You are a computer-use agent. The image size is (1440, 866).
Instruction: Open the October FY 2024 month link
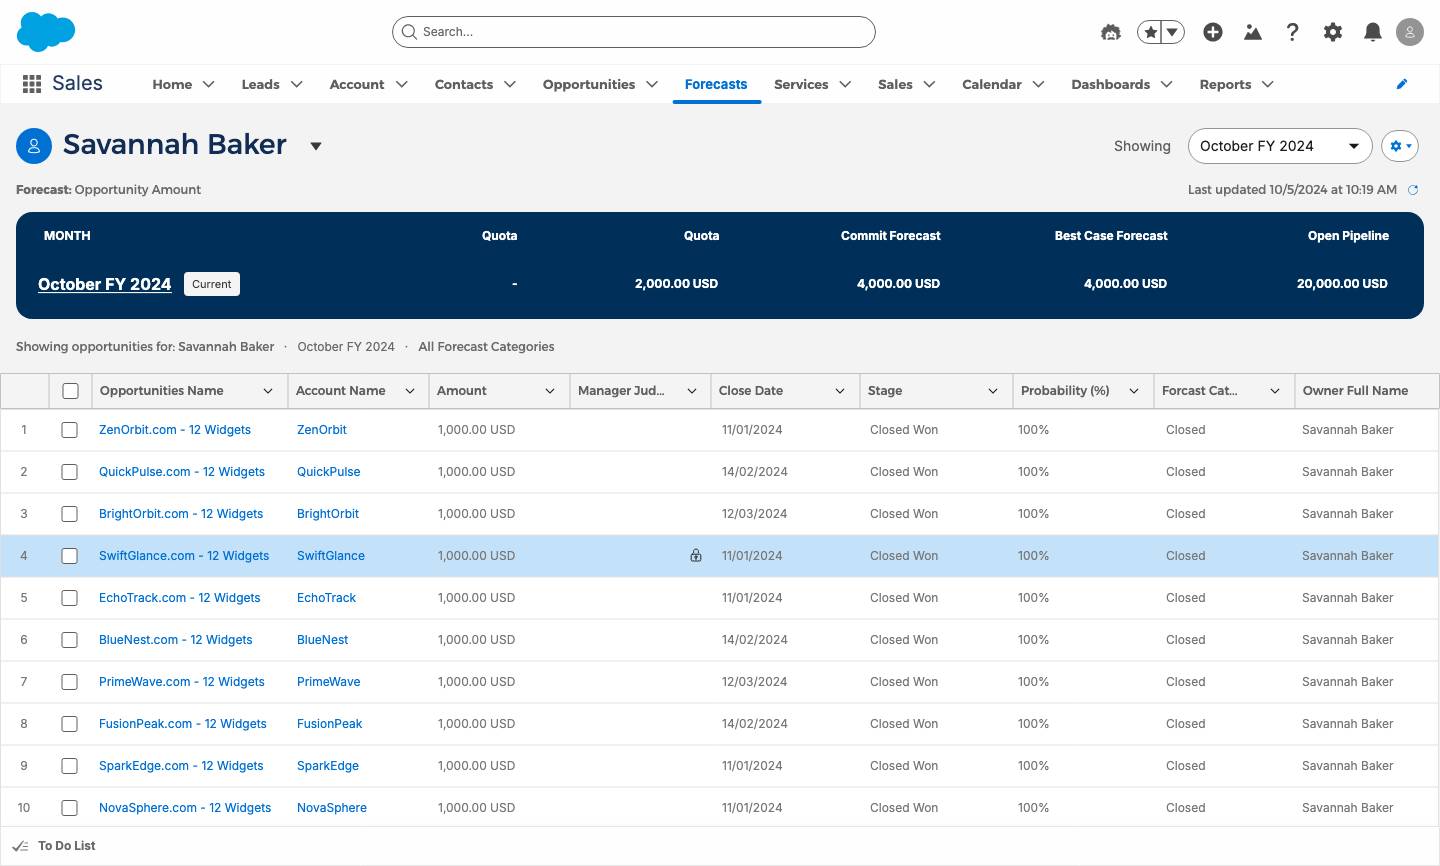105,284
